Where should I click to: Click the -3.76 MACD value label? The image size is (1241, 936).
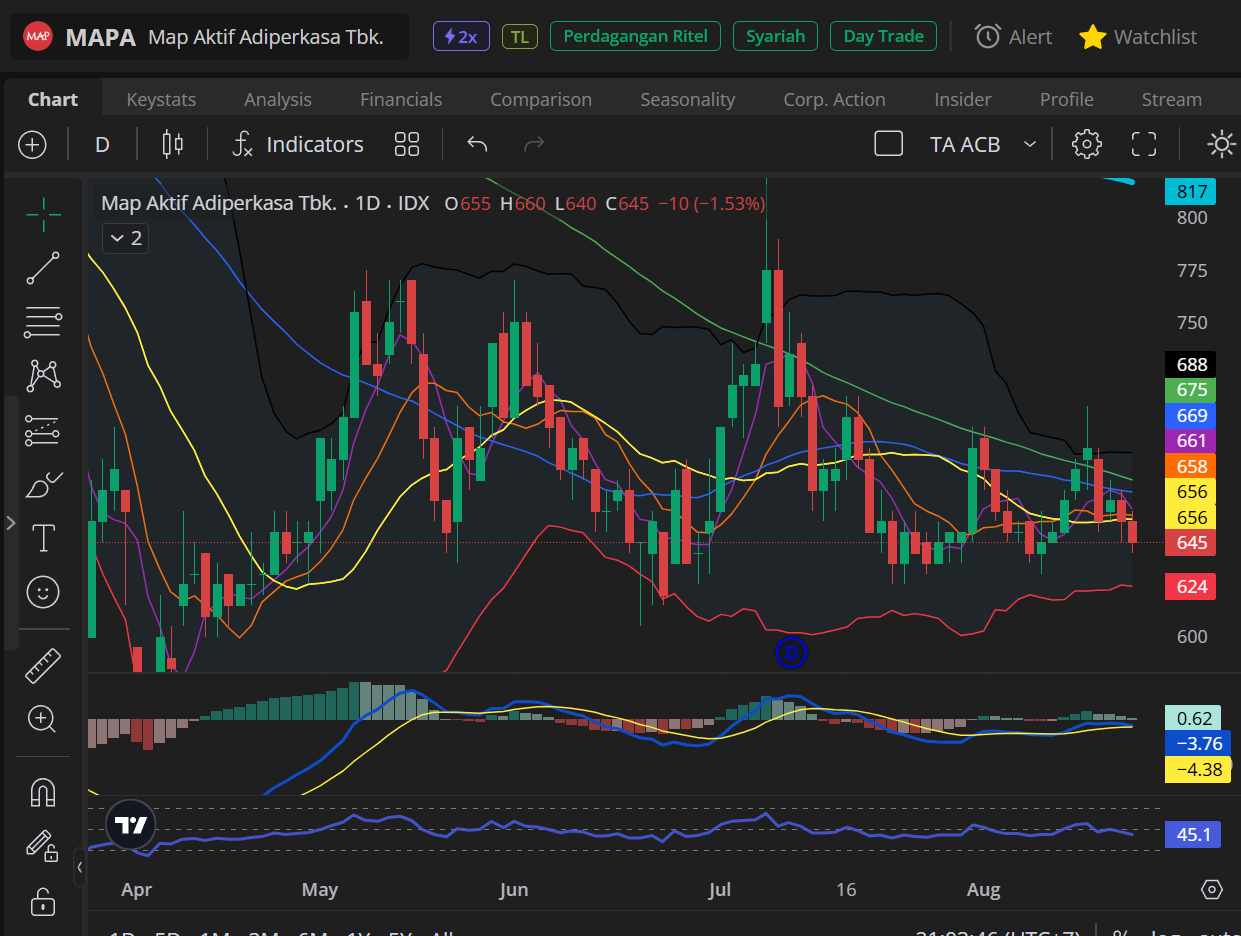click(x=1198, y=744)
